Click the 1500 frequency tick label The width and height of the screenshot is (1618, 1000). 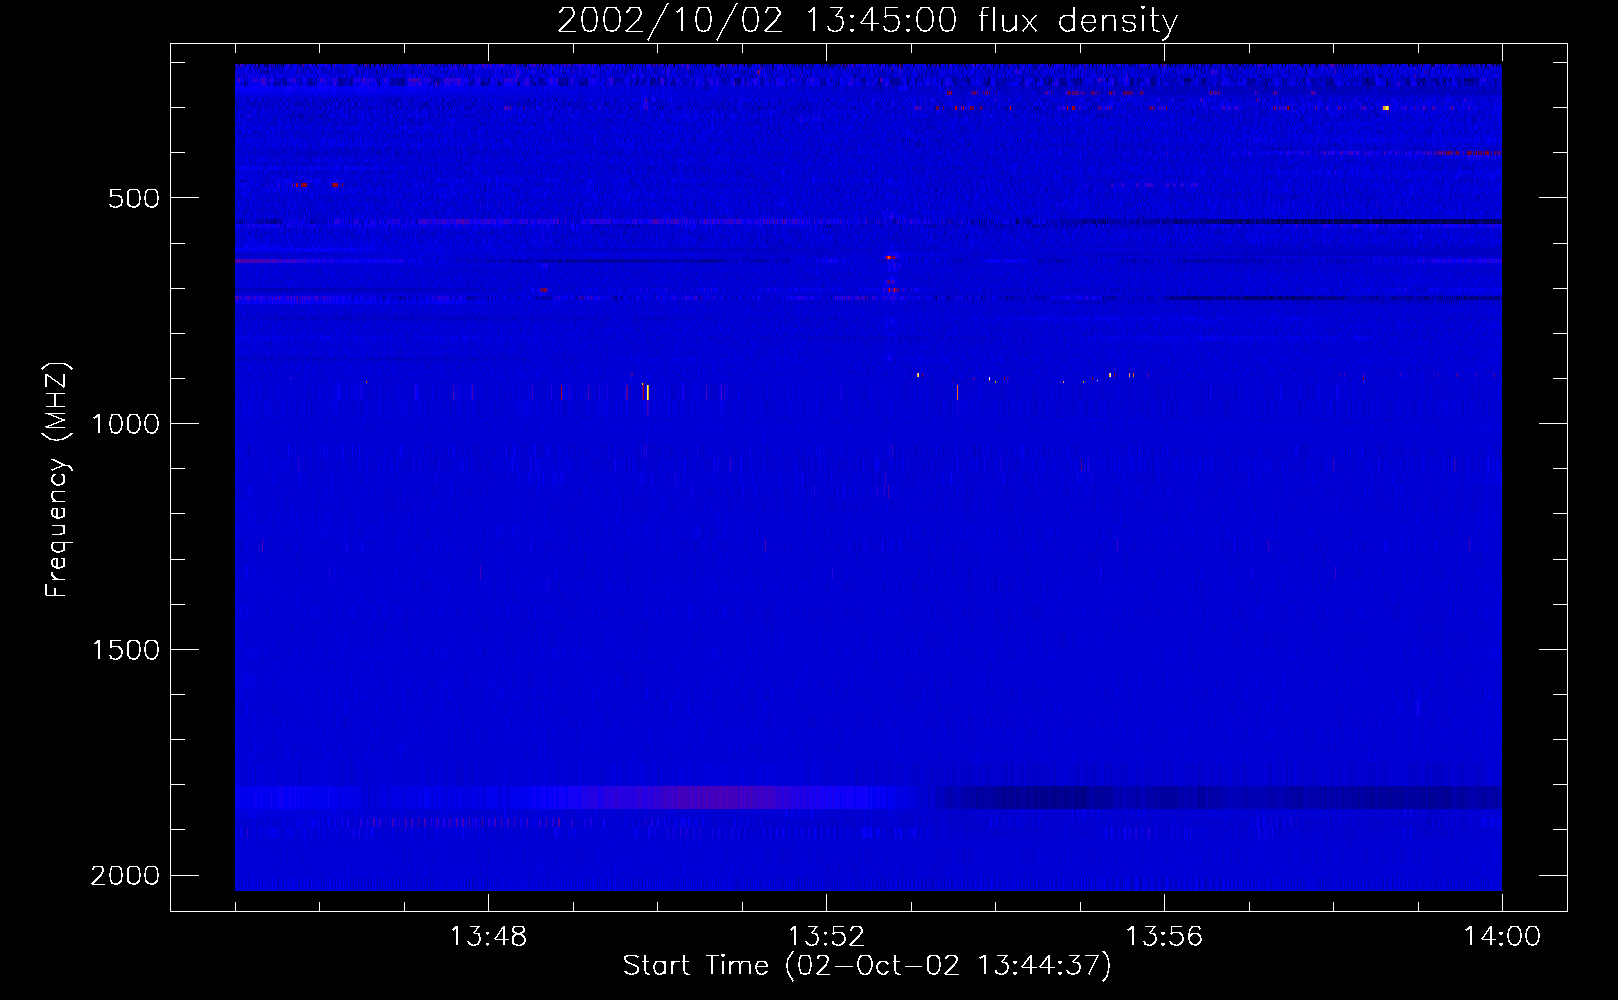click(125, 650)
